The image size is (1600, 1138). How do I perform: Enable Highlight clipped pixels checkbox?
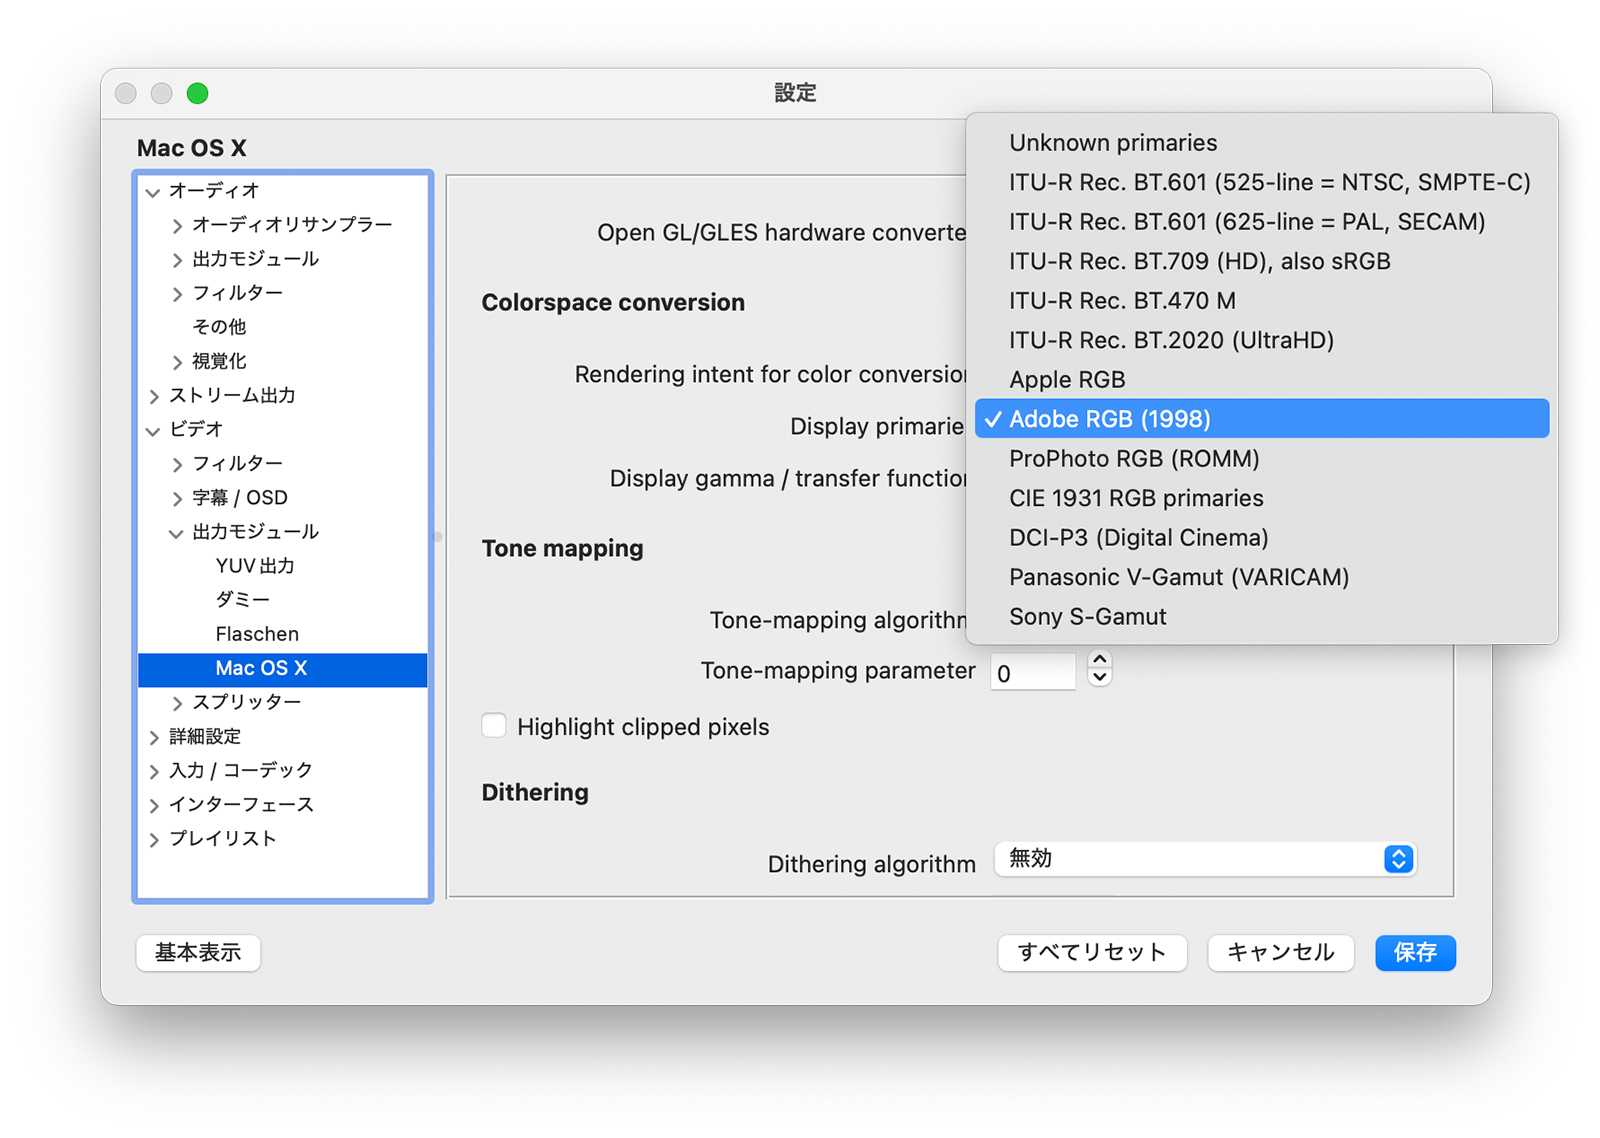pyautogui.click(x=494, y=726)
